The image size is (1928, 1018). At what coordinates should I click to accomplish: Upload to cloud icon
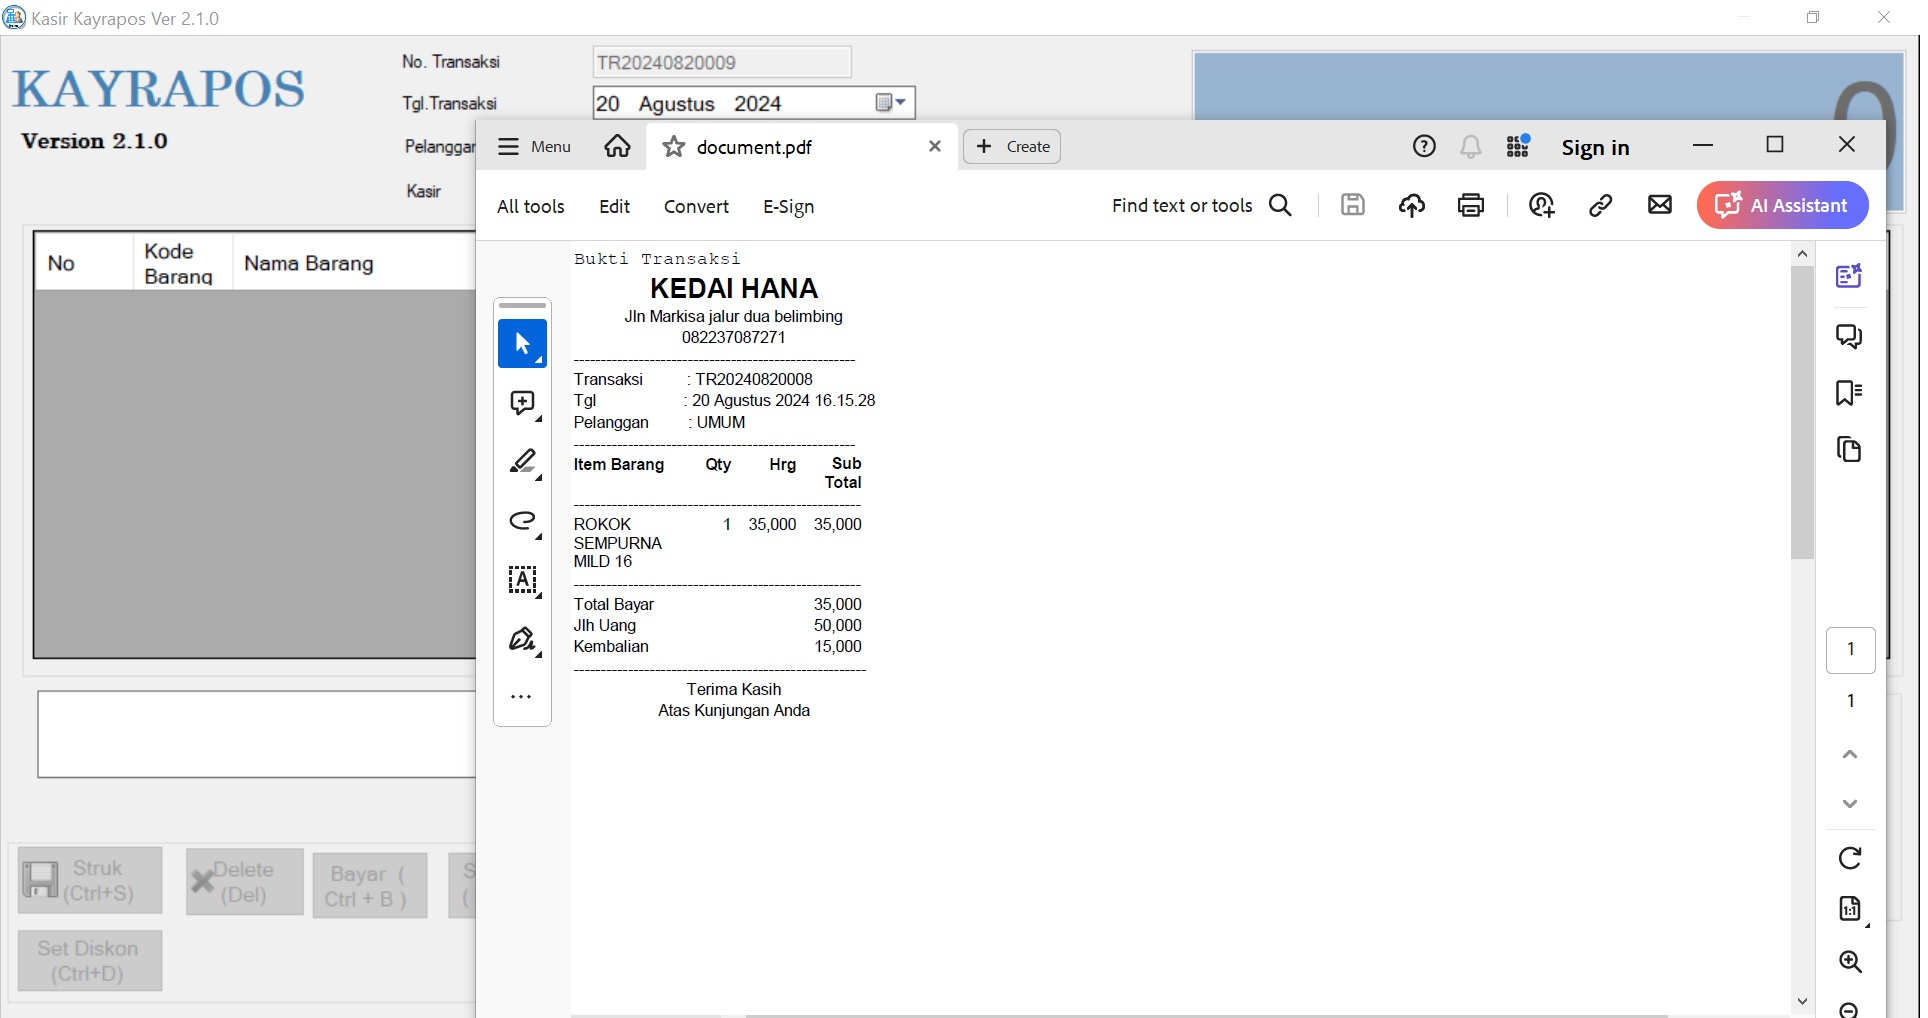(1411, 205)
